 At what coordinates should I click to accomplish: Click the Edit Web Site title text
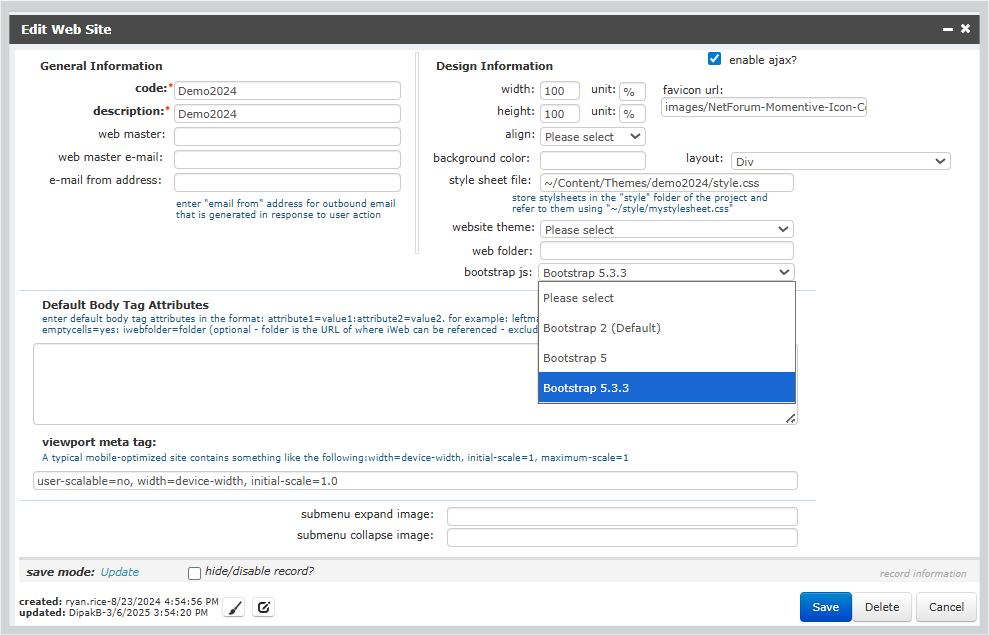(x=66, y=29)
